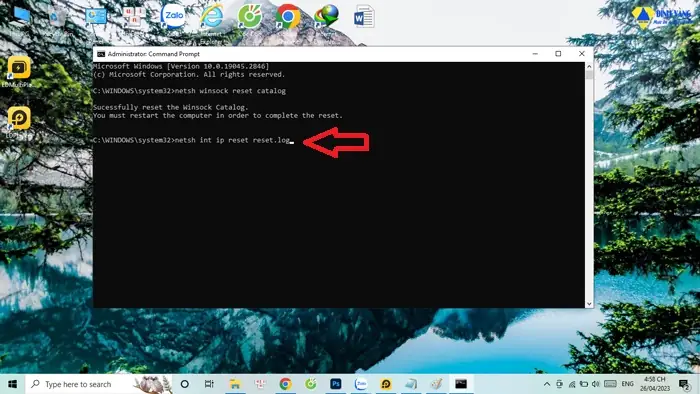This screenshot has width=700, height=394.
Task: Show hidden system tray icons
Action: [547, 384]
